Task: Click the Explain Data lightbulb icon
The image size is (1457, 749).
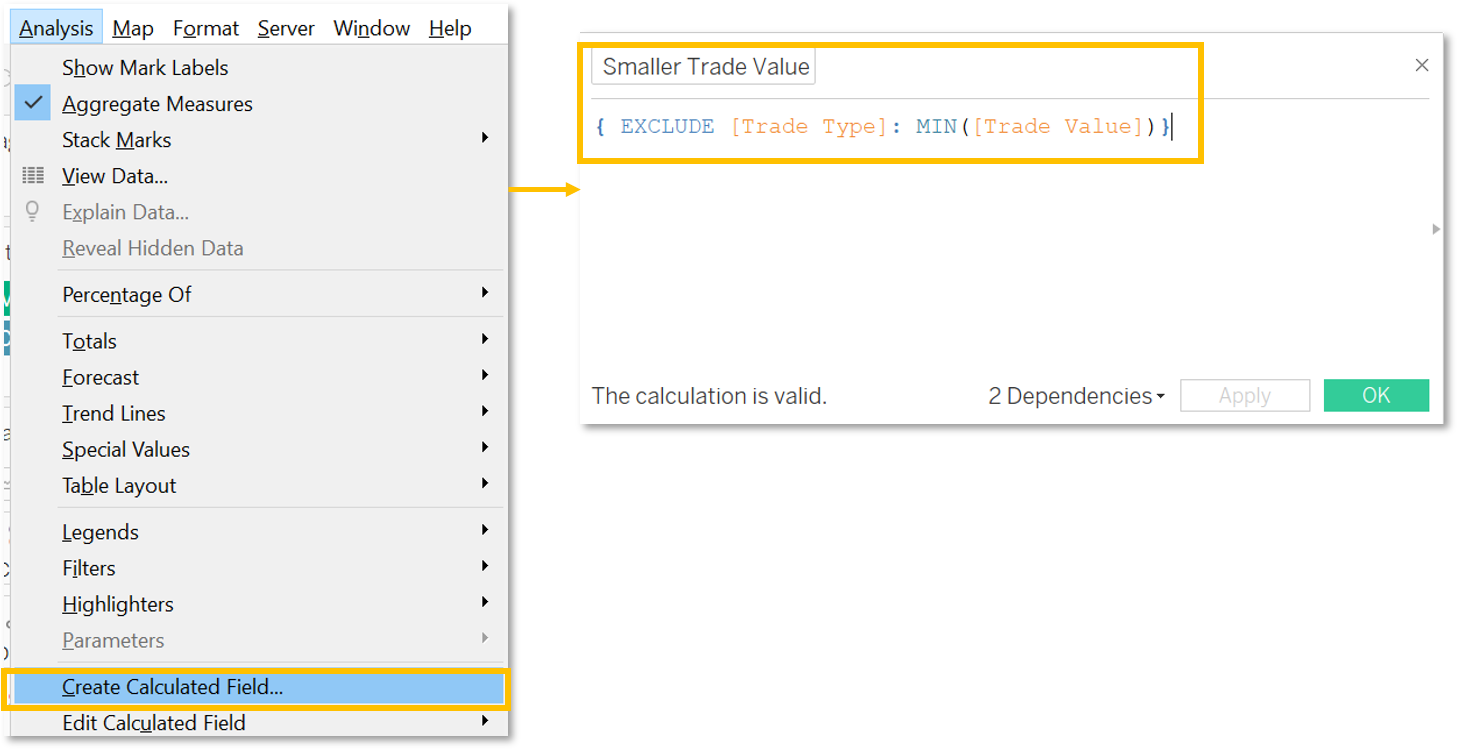Action: (x=33, y=212)
